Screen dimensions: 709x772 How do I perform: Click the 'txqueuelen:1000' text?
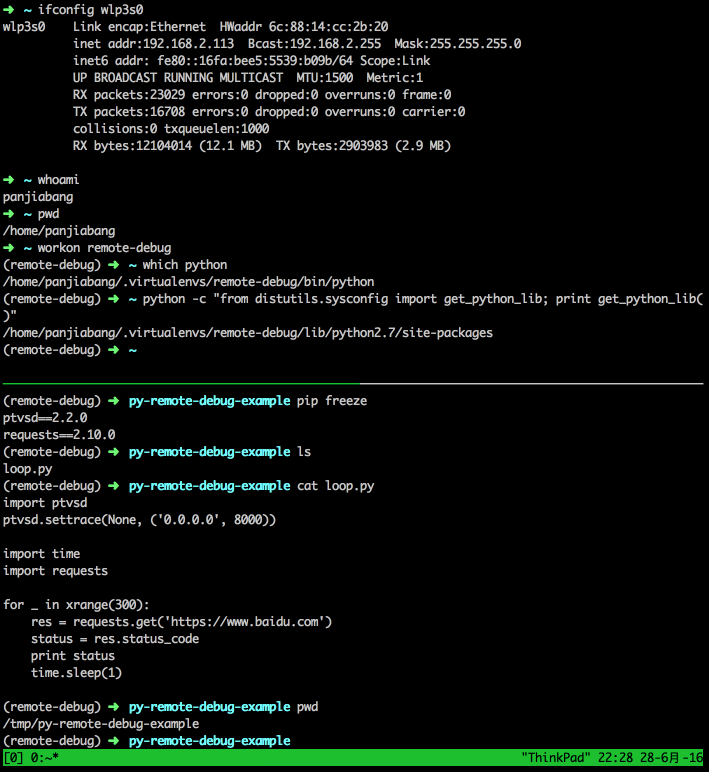pyautogui.click(x=217, y=129)
